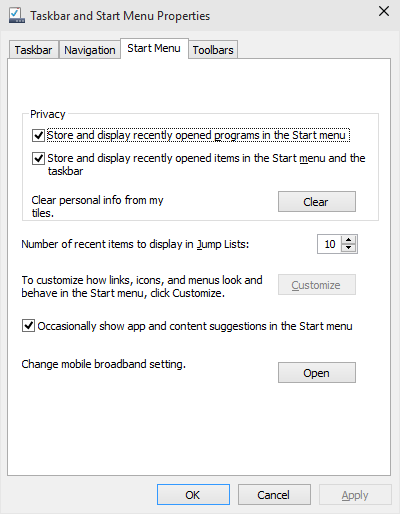This screenshot has width=400, height=514.
Task: Open the Navigation tab
Action: coord(90,50)
